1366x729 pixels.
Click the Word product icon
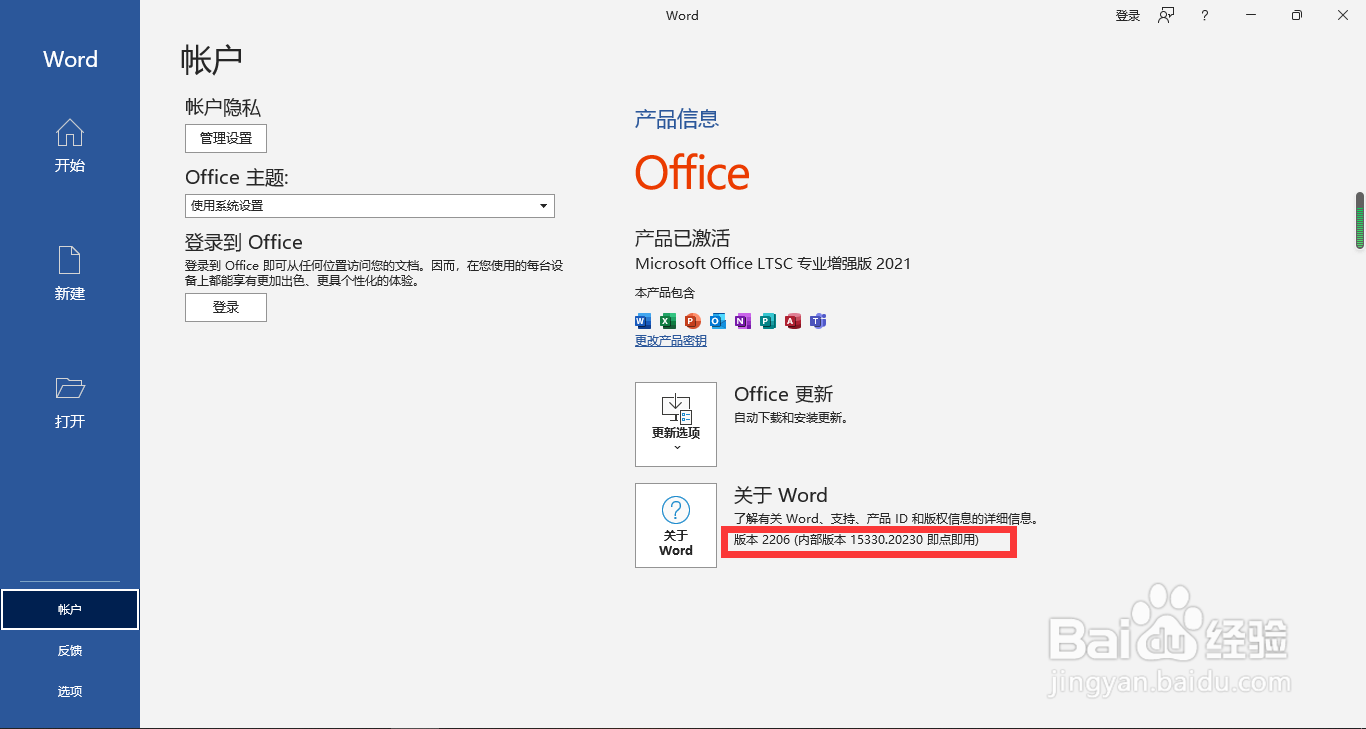643,321
